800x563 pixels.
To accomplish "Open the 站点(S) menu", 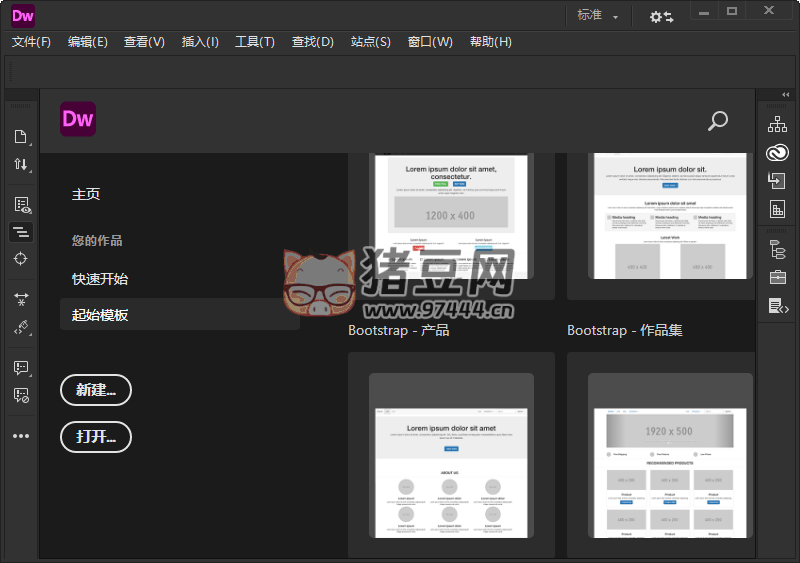I will (370, 42).
